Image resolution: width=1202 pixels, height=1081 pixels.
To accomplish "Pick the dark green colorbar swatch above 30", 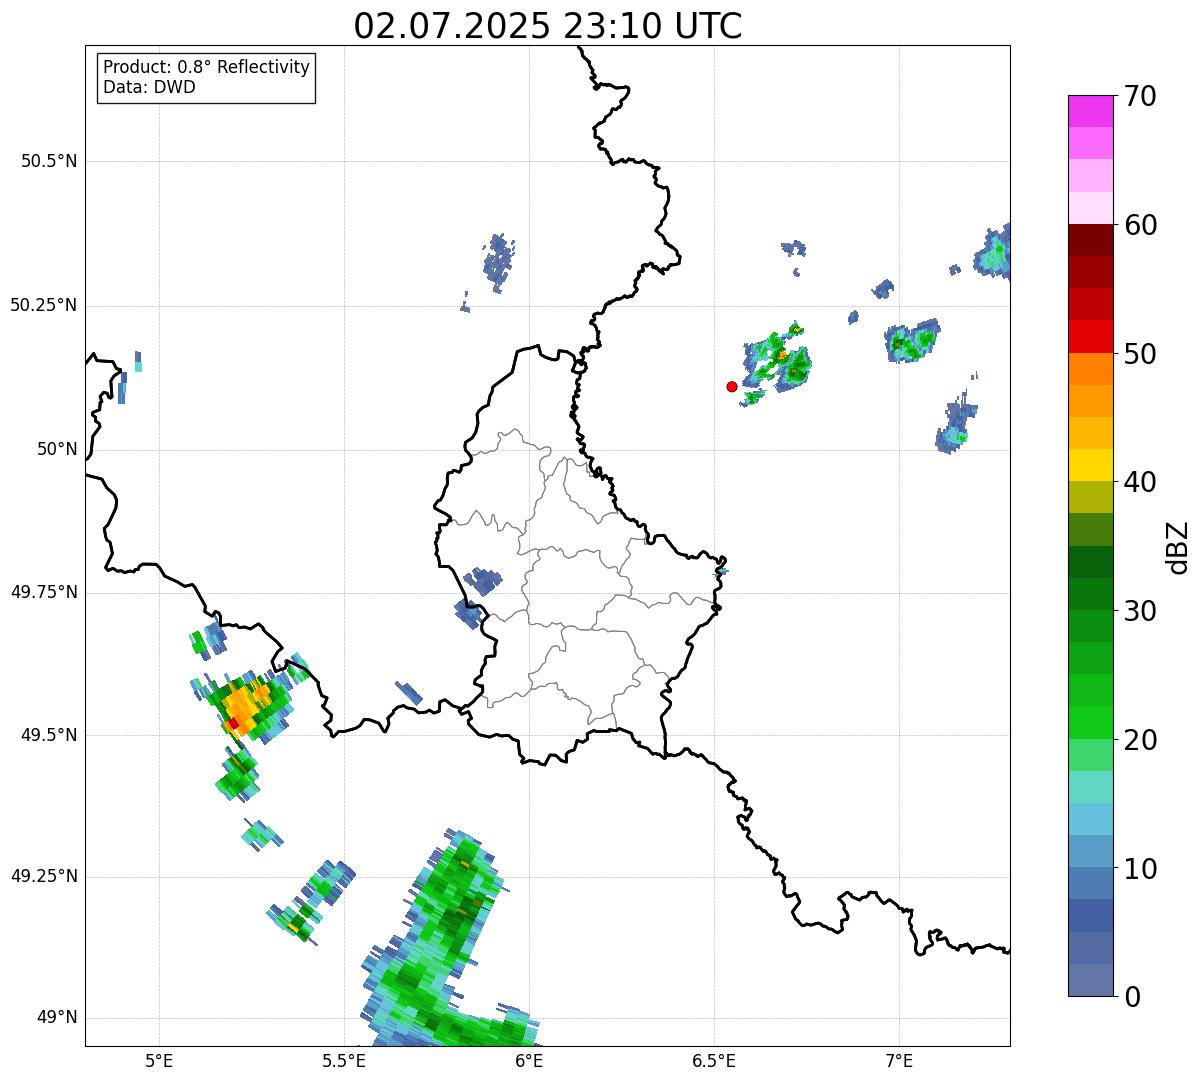I will coord(1090,594).
